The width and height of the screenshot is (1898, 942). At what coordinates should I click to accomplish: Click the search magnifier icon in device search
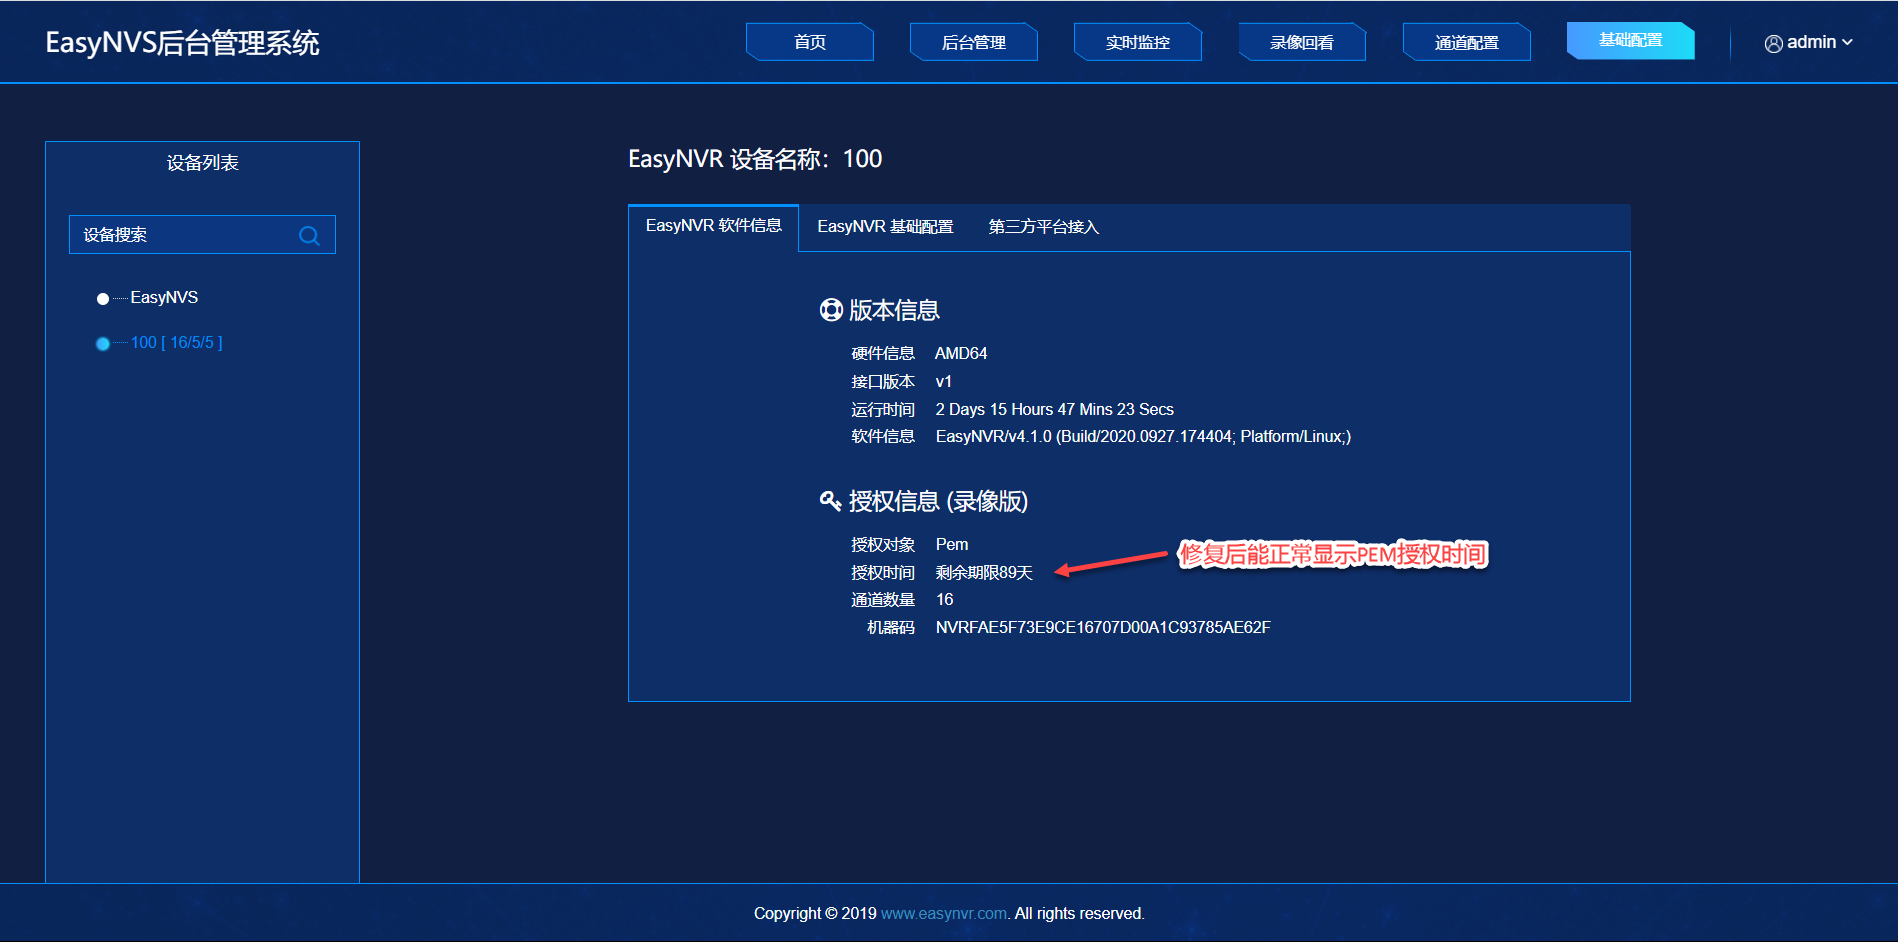309,235
